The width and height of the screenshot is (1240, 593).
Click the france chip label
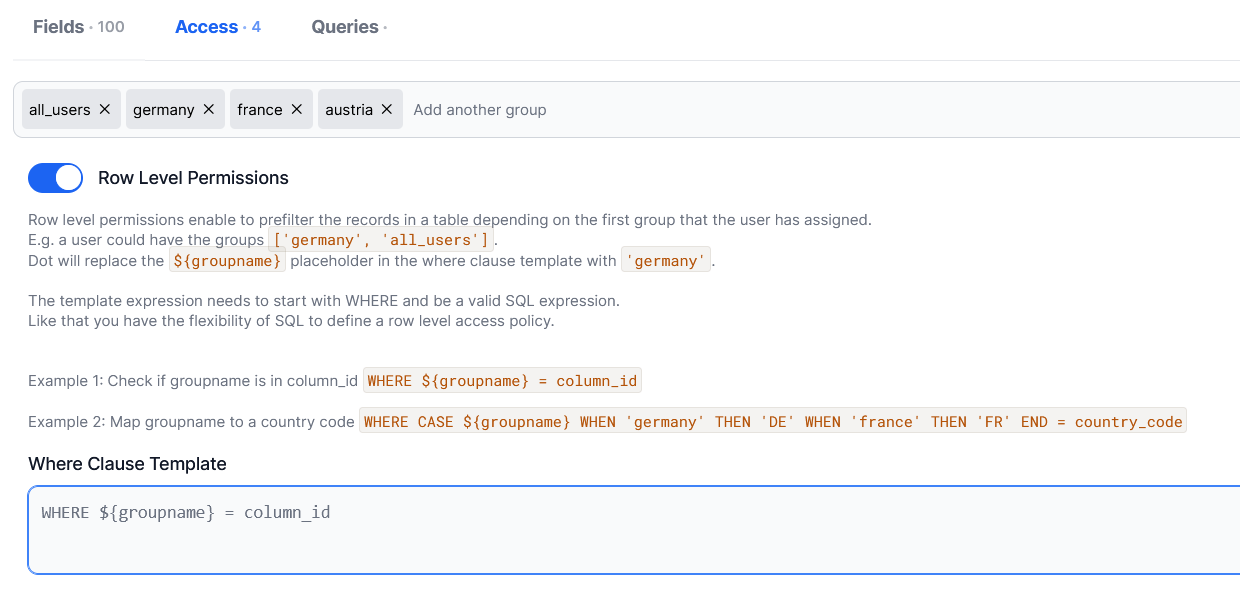(260, 110)
